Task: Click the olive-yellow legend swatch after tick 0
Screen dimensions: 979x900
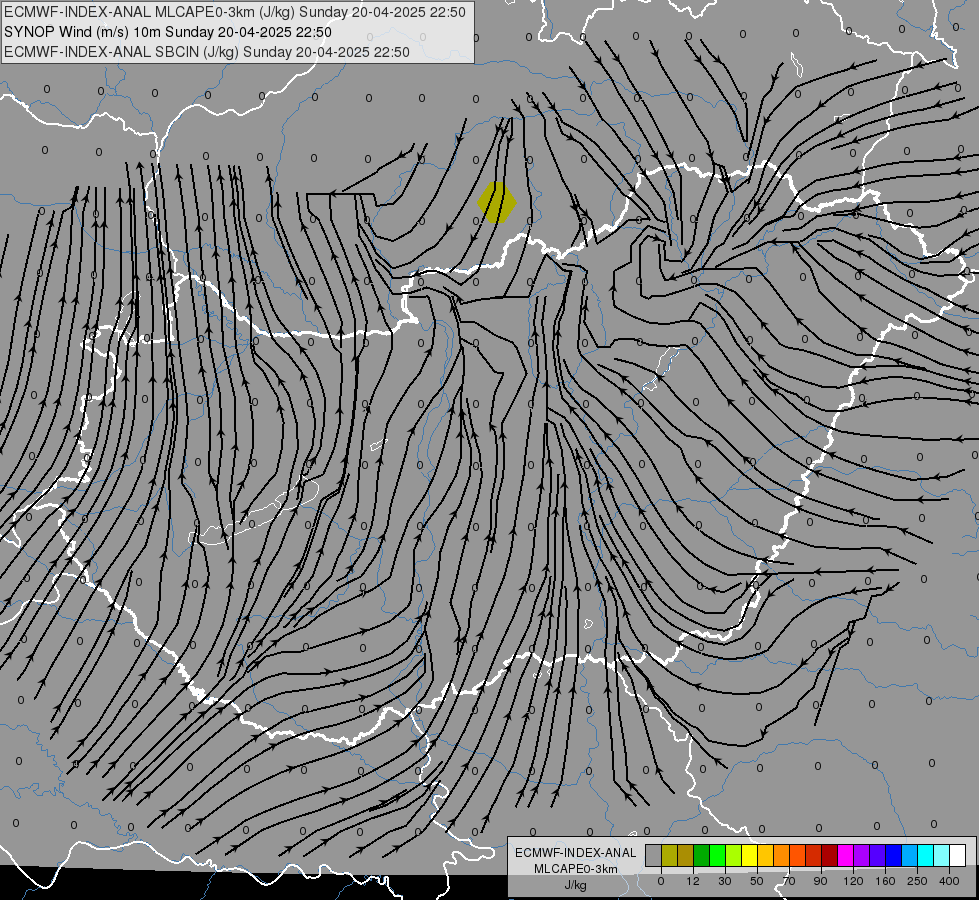Action: pos(669,855)
